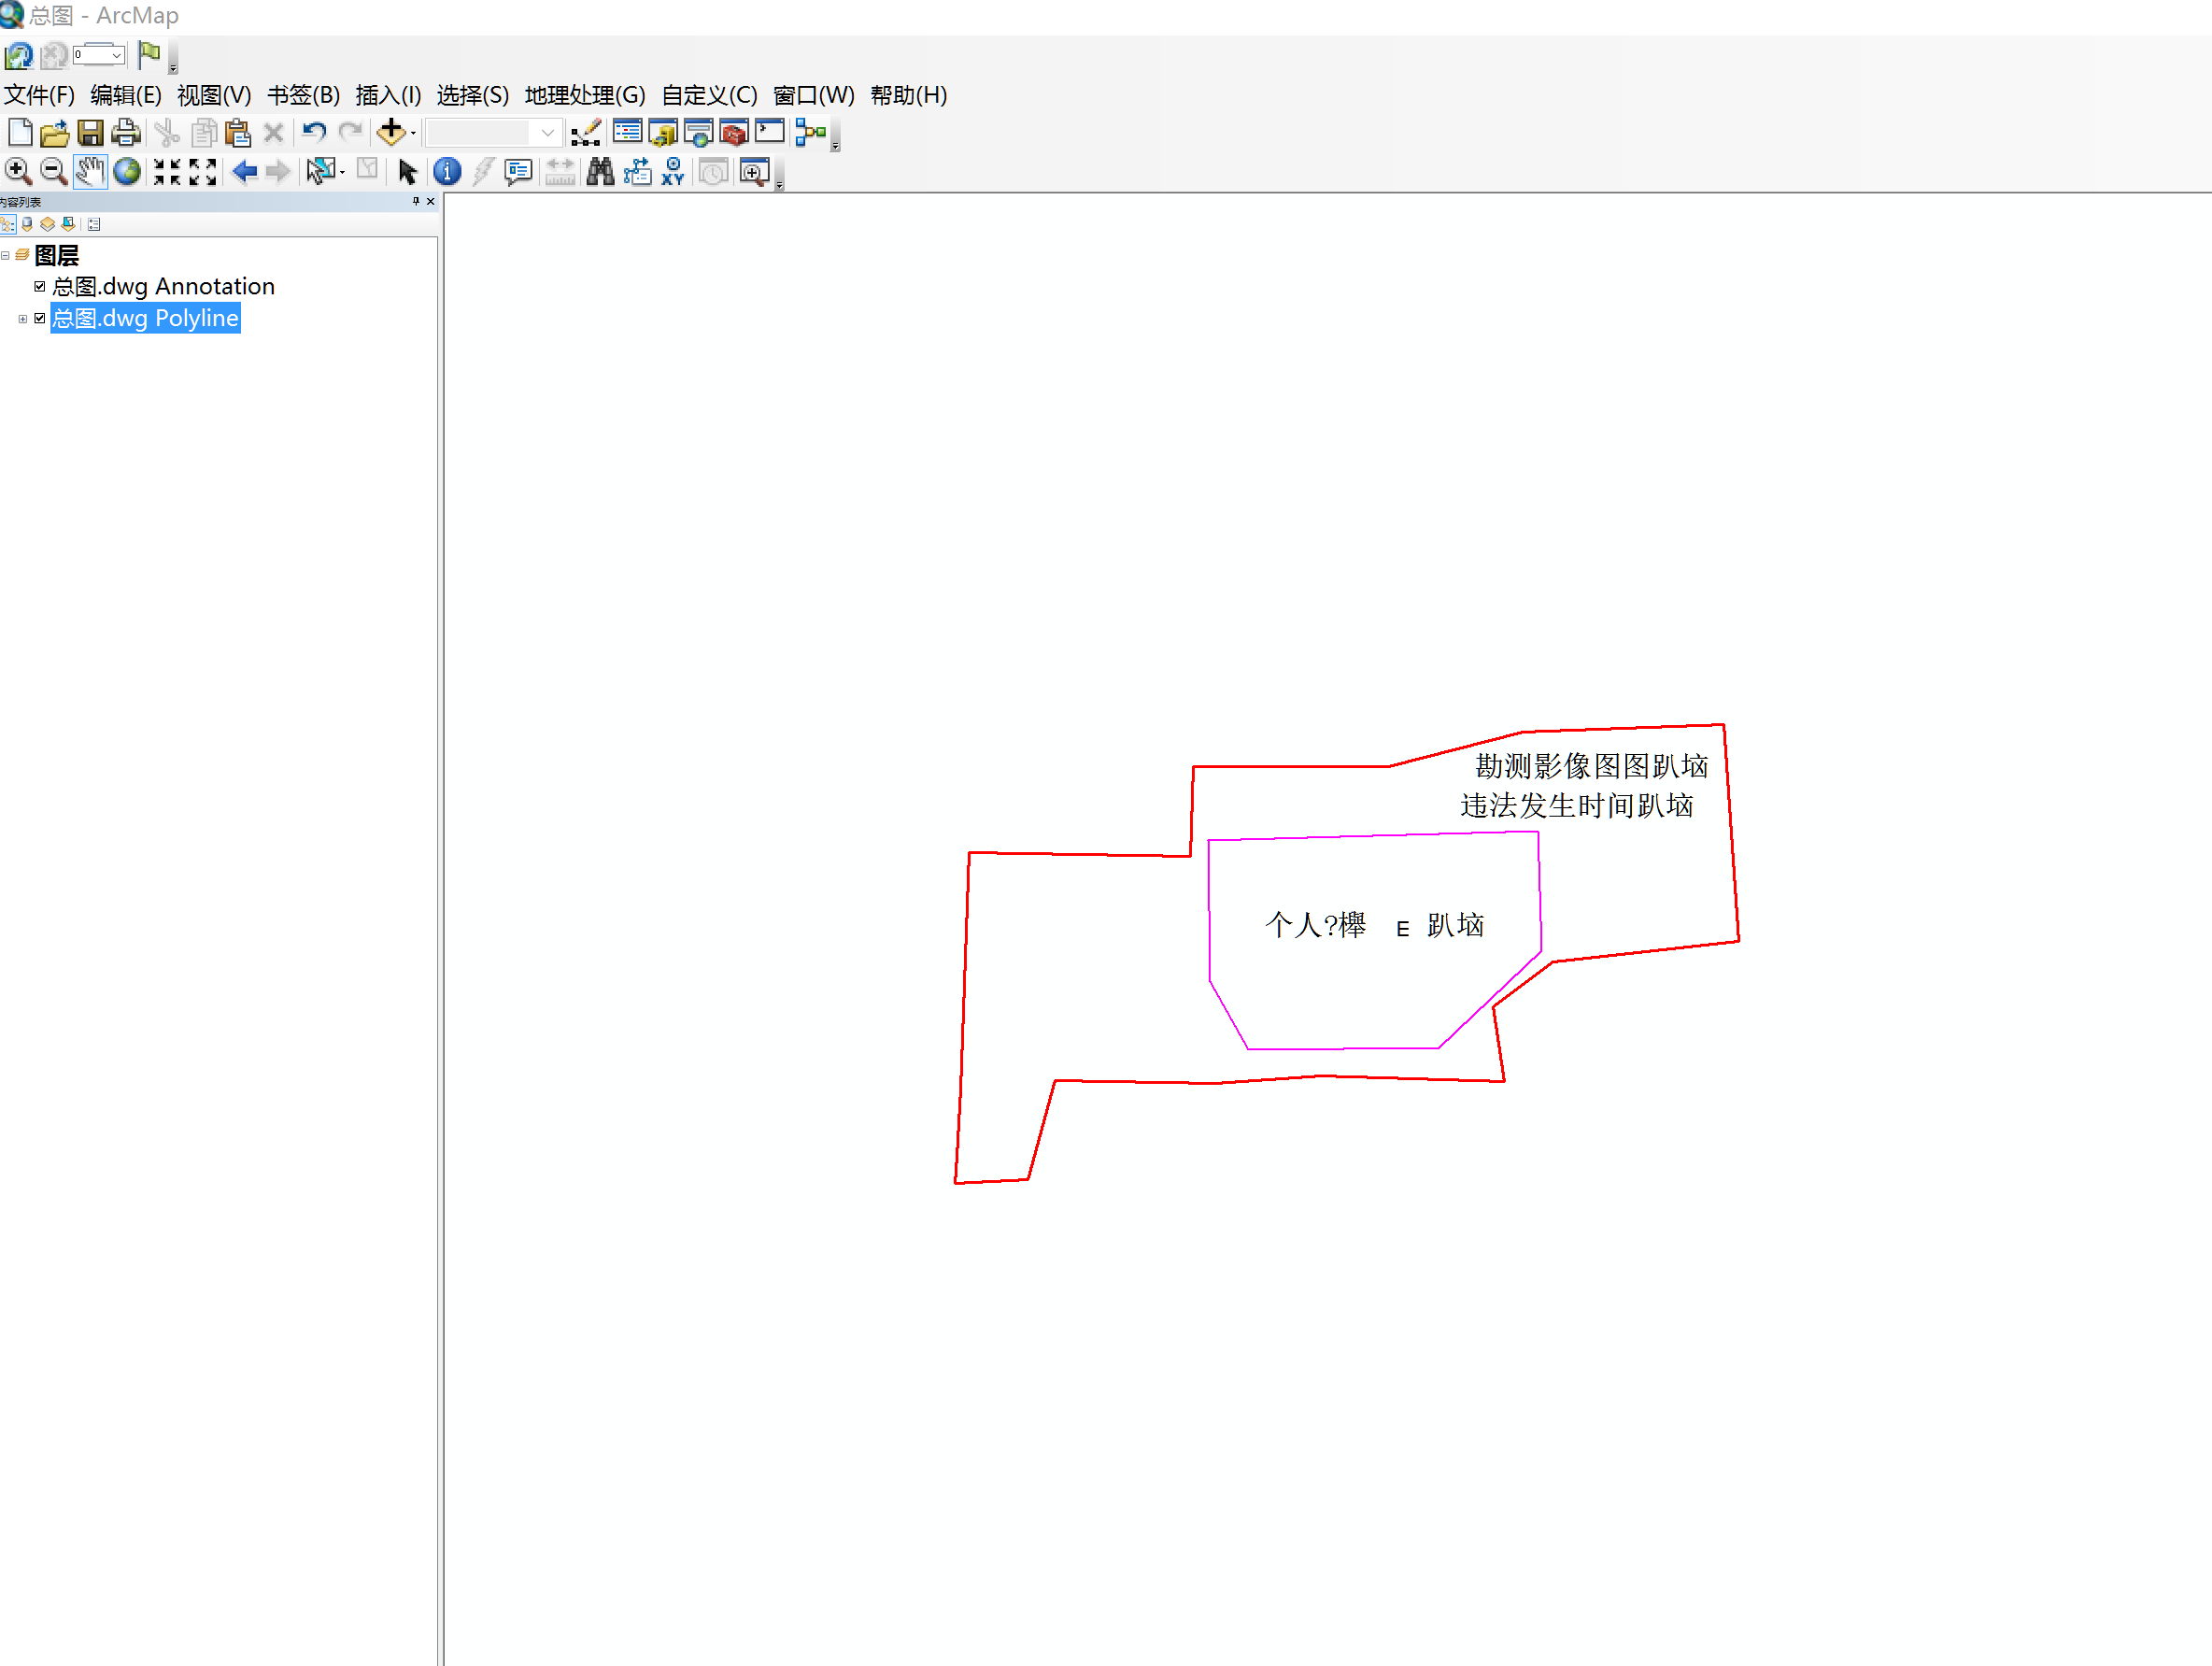Go back to previous extent
This screenshot has width=2212, height=1666.
pos(244,172)
